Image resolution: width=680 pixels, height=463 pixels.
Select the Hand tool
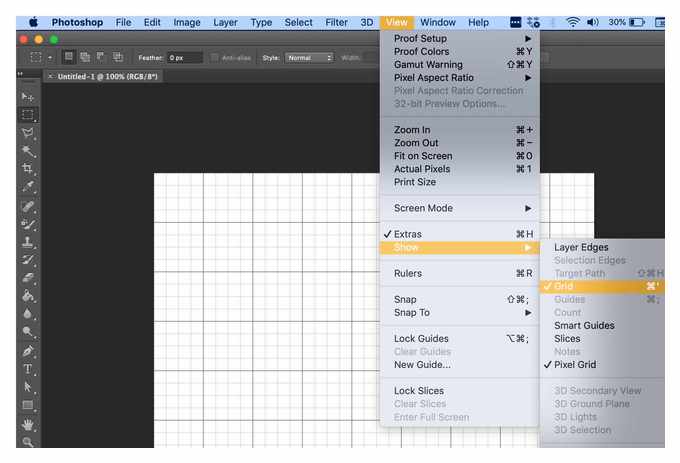28,425
